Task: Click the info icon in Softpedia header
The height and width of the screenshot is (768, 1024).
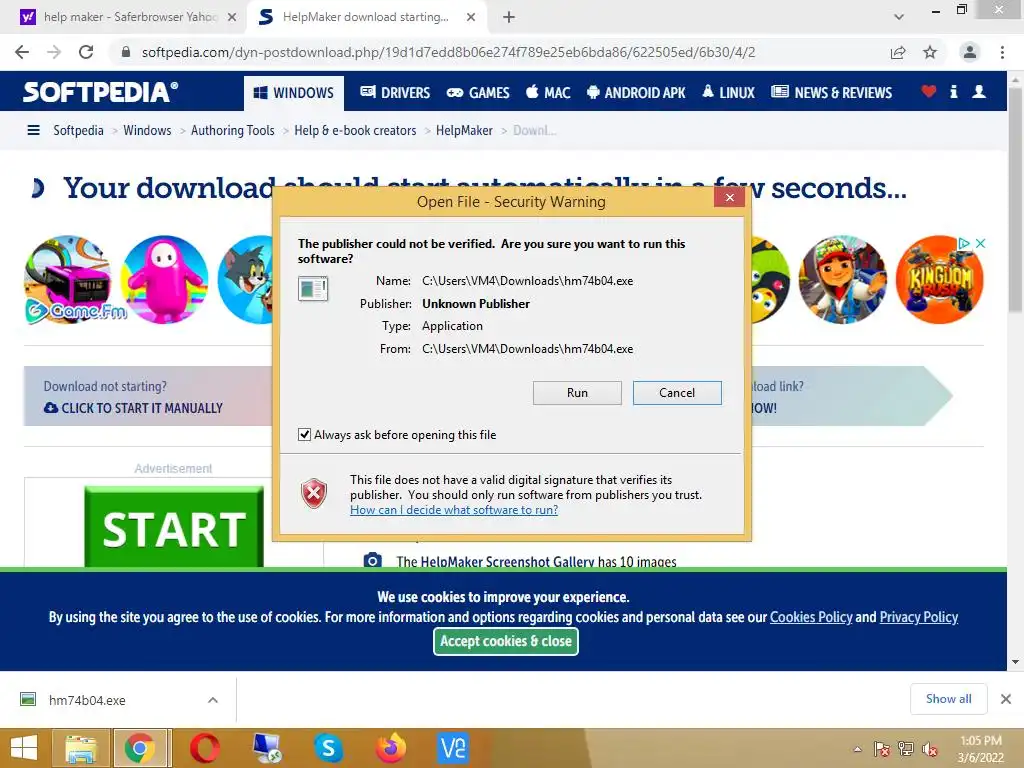Action: tap(953, 91)
